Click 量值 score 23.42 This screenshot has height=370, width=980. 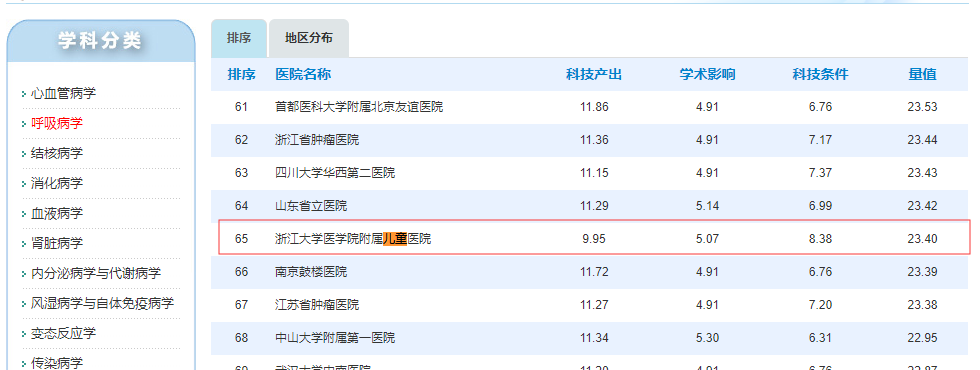[922, 206]
